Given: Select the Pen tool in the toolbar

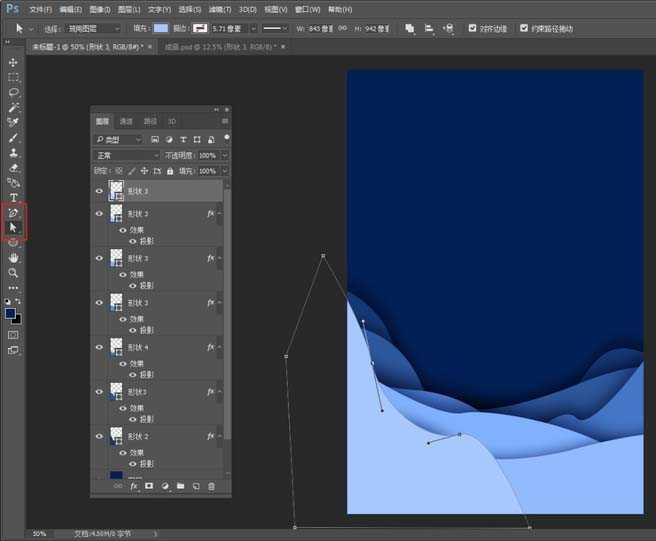Looking at the screenshot, I should 13,212.
